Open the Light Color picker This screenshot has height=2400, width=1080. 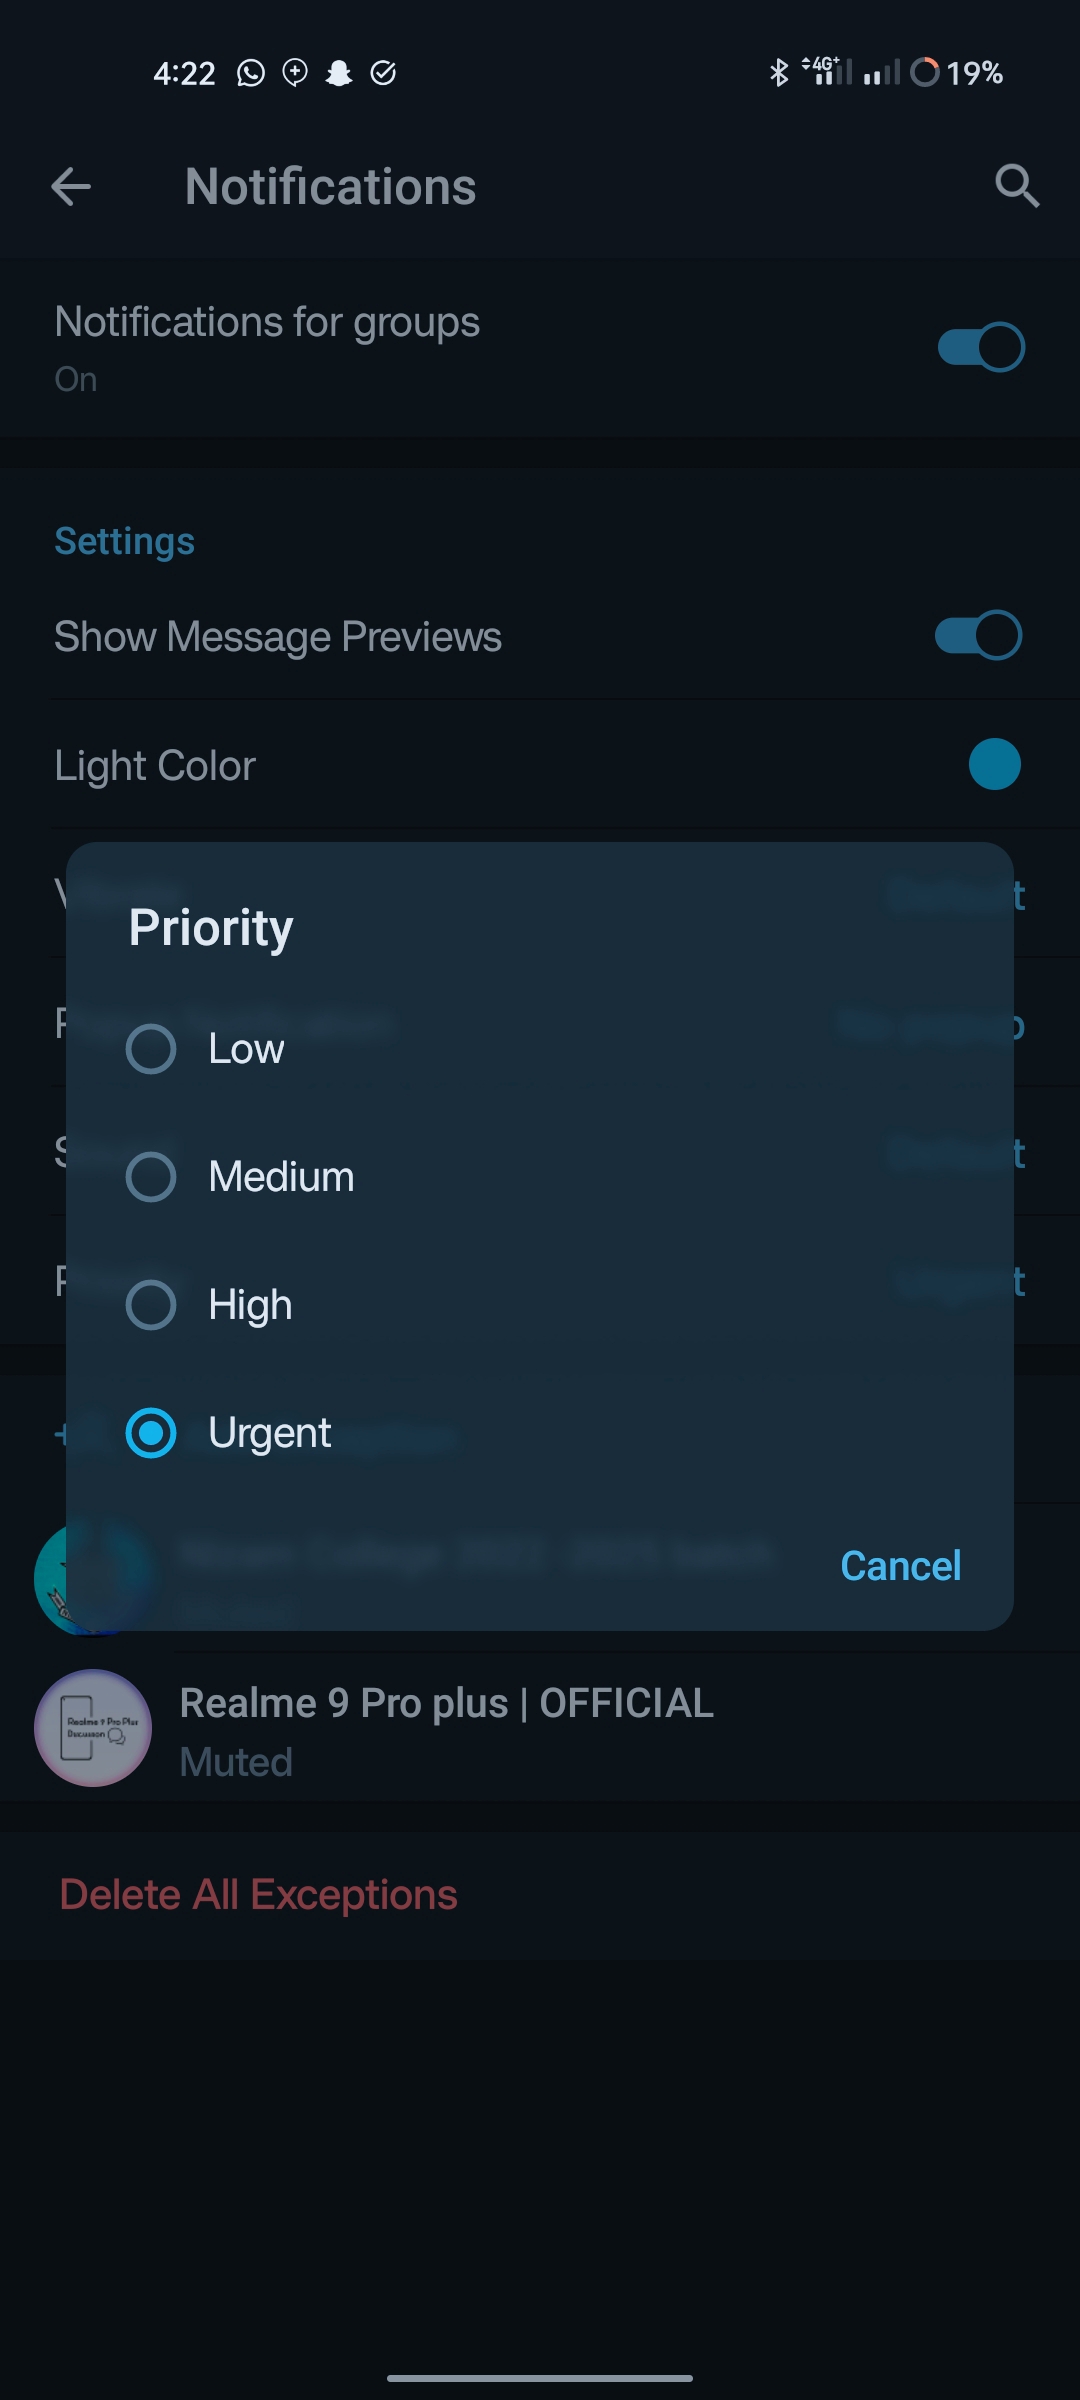click(x=994, y=764)
